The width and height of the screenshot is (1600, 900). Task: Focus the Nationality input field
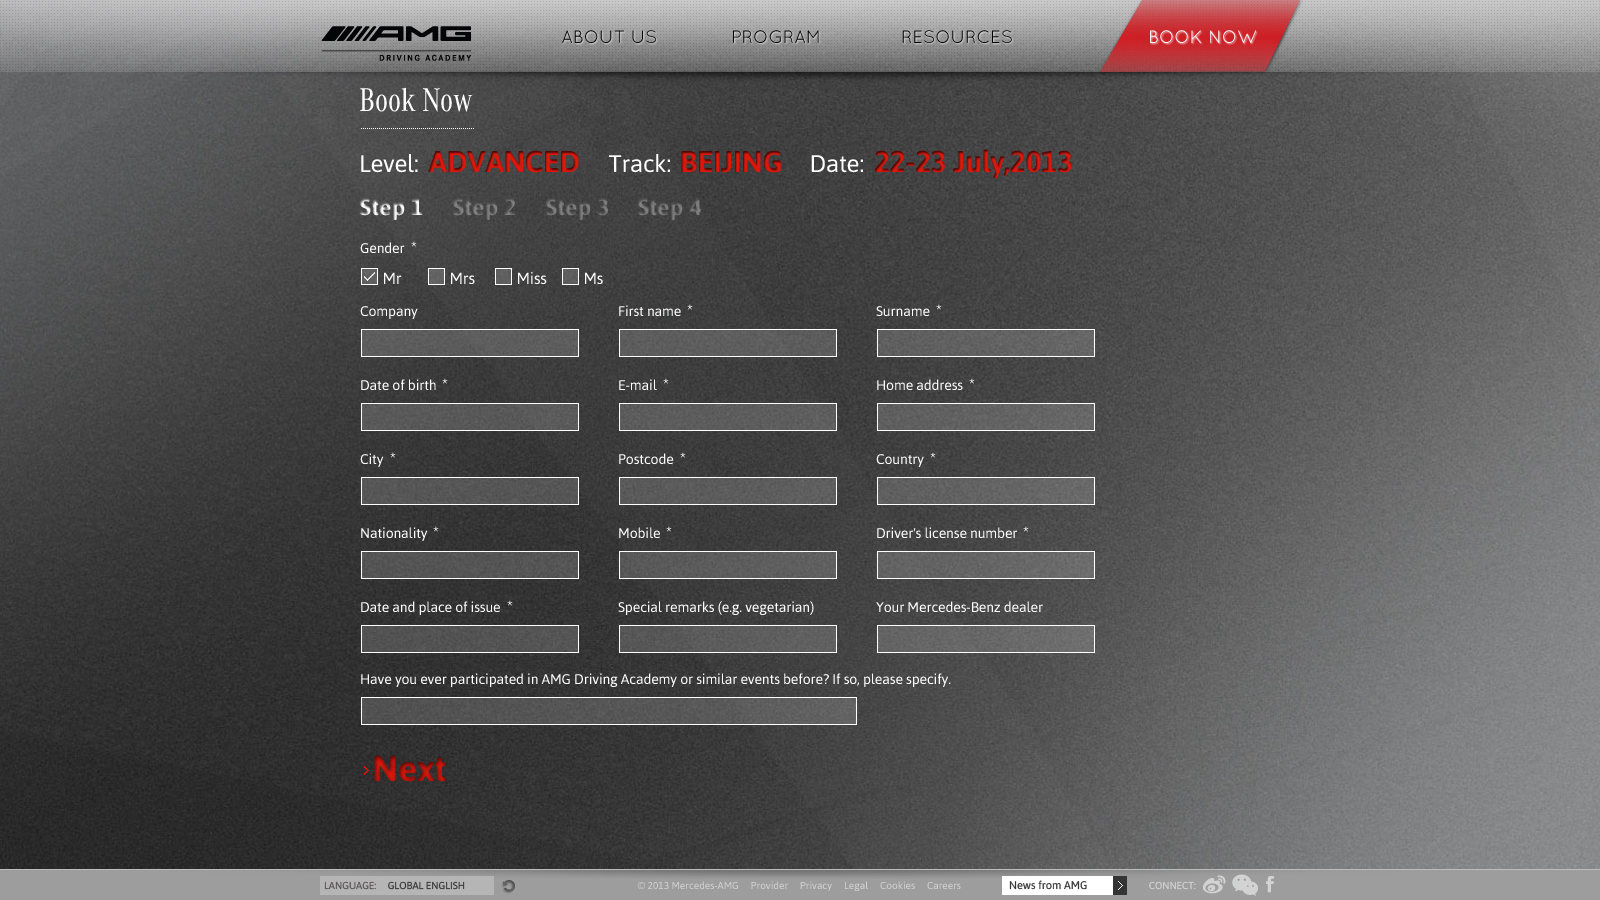click(469, 565)
